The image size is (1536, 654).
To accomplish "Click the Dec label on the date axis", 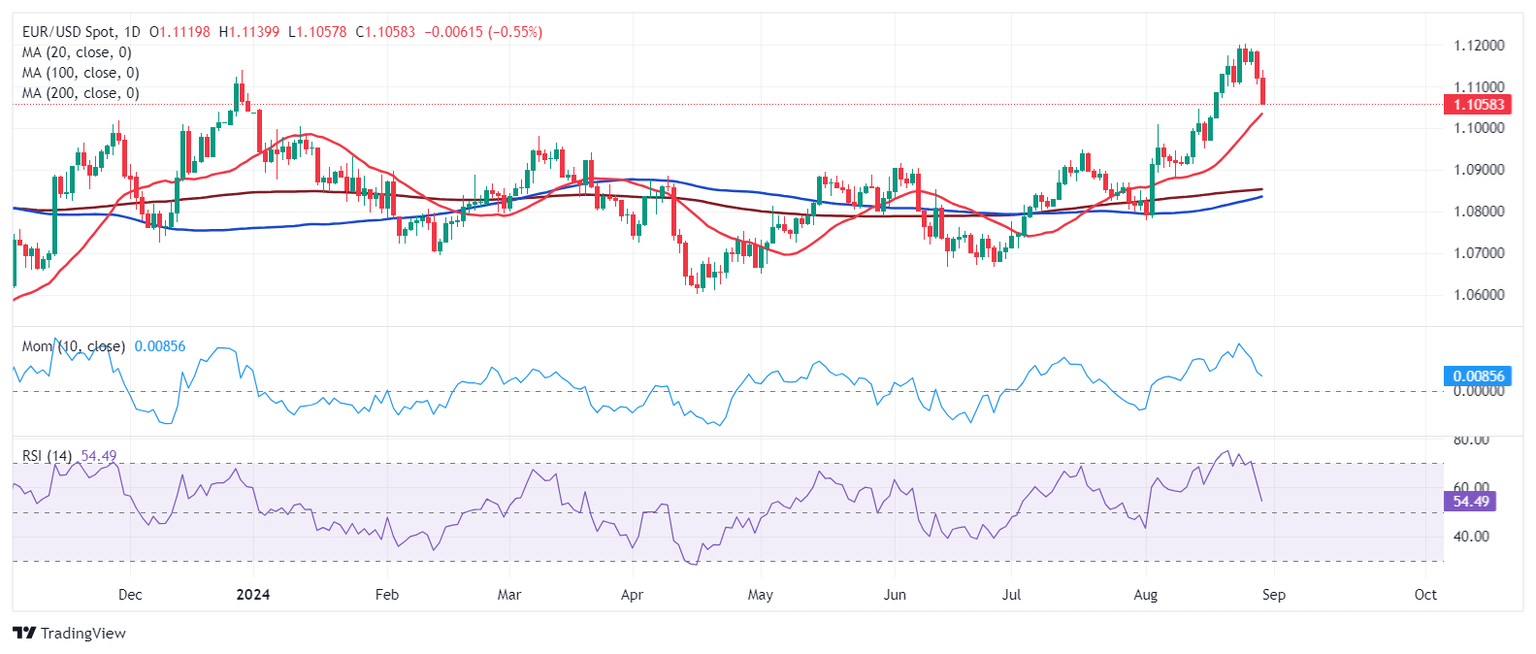I will pos(129,594).
